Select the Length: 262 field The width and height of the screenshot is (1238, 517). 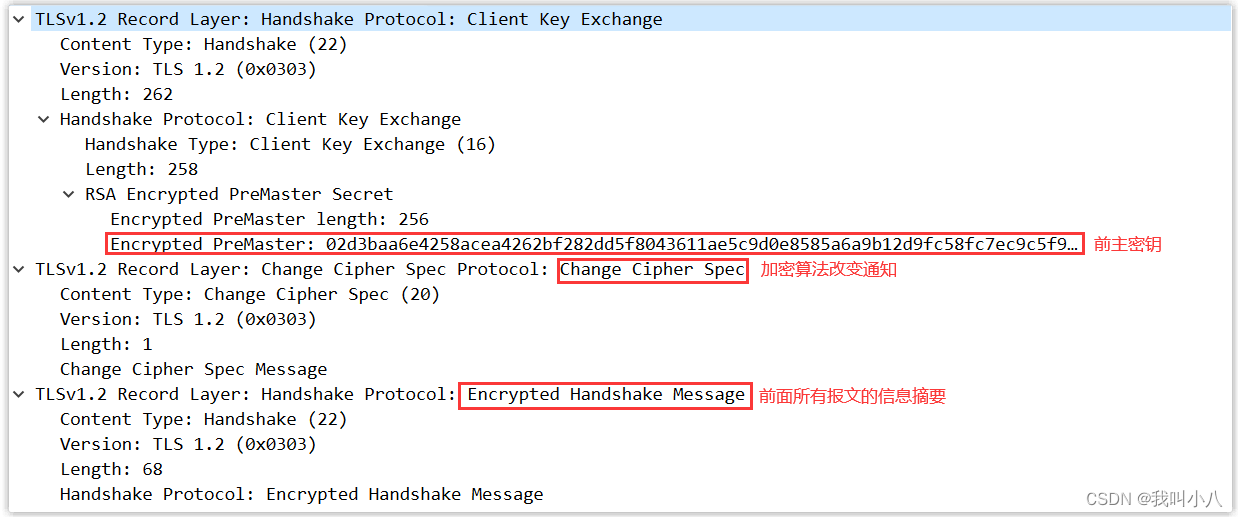point(116,94)
